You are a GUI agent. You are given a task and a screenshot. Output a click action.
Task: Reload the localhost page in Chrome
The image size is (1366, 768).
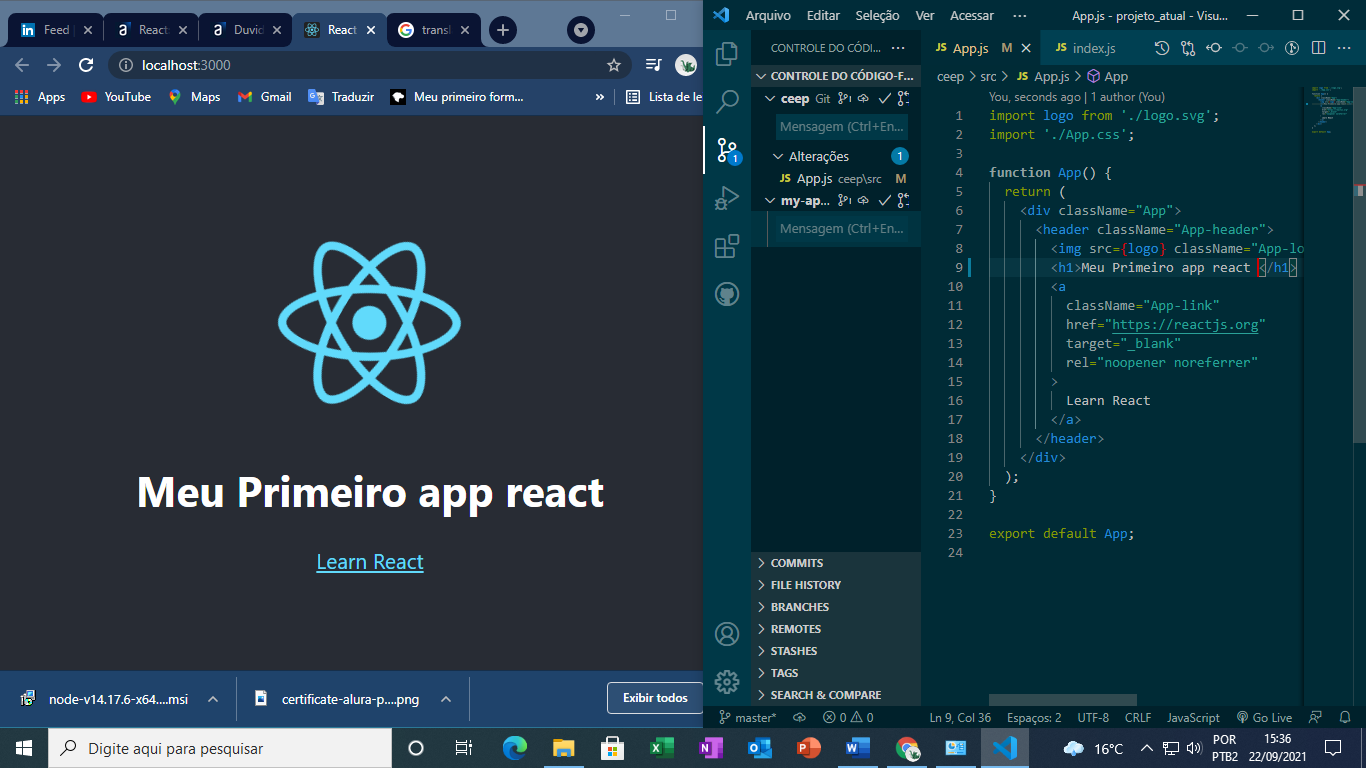point(86,65)
